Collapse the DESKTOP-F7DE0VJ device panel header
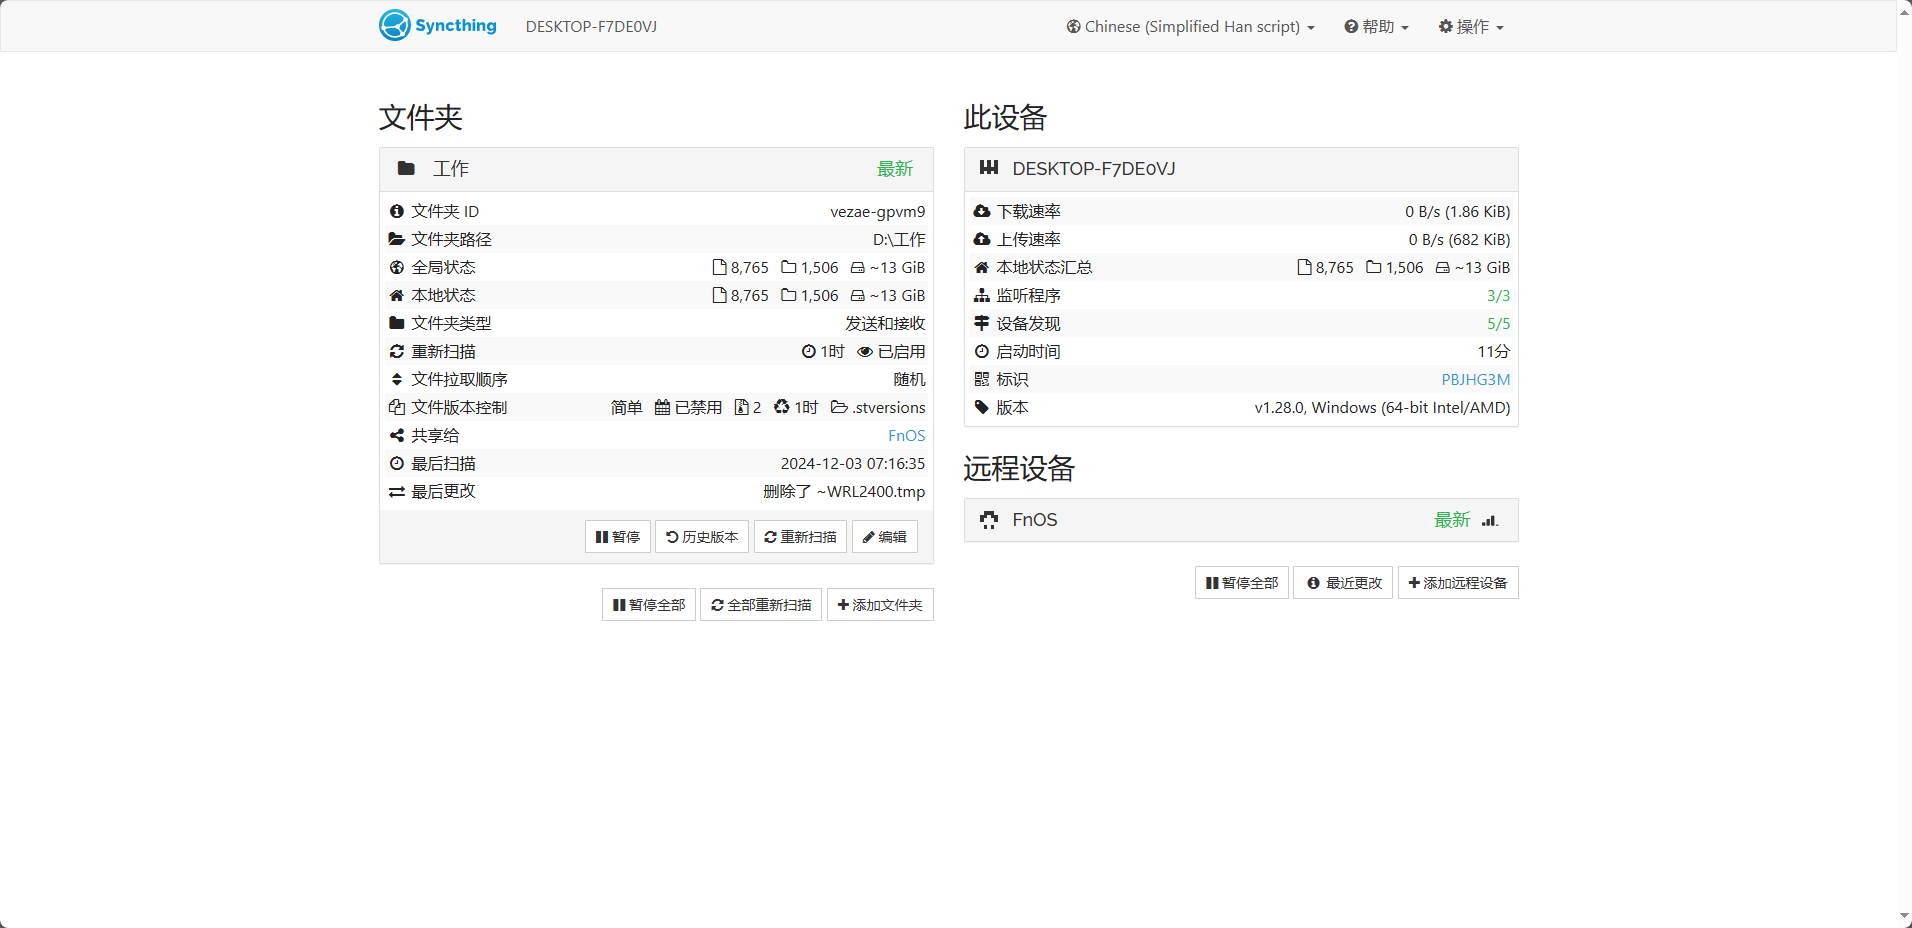This screenshot has height=928, width=1912. pyautogui.click(x=1241, y=169)
